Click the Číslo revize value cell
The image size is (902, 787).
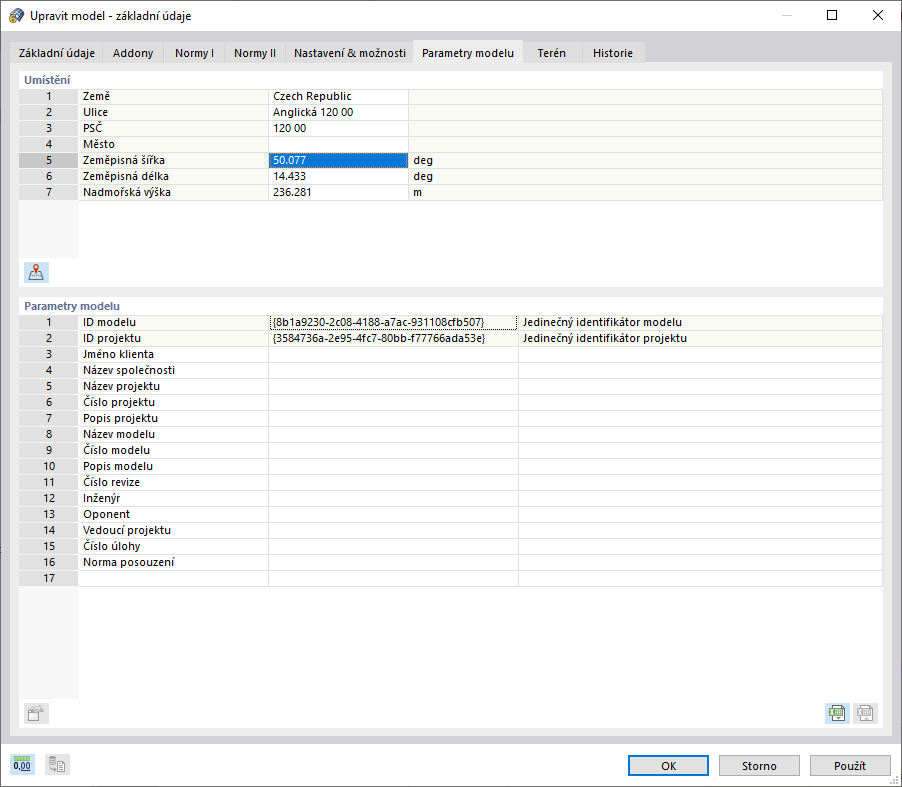click(393, 482)
